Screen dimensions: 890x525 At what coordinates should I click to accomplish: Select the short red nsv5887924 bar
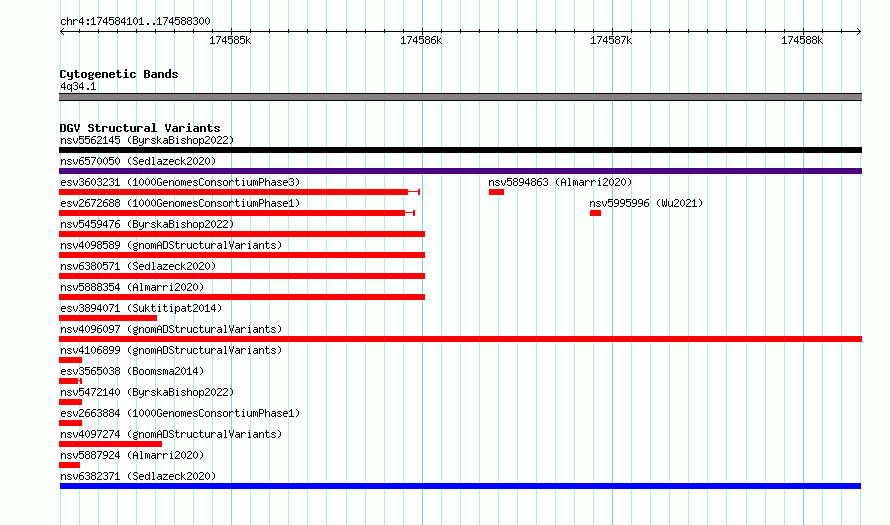tap(69, 465)
